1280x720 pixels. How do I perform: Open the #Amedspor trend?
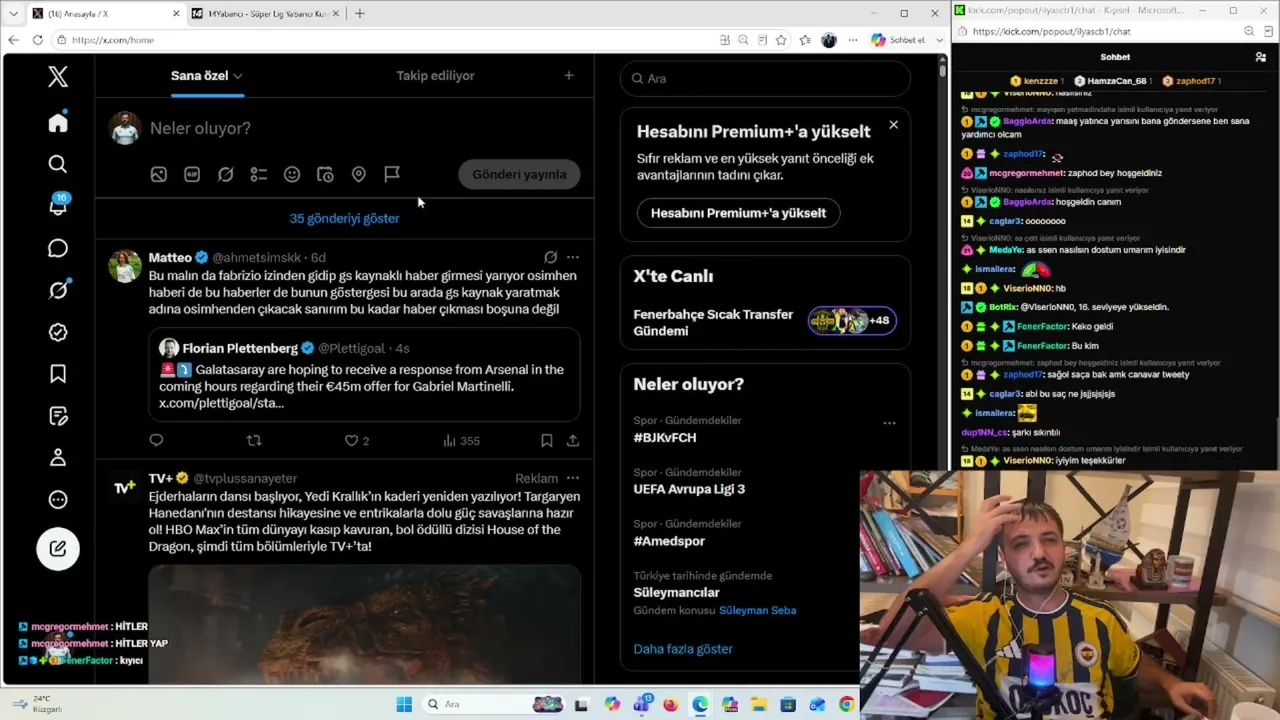669,541
